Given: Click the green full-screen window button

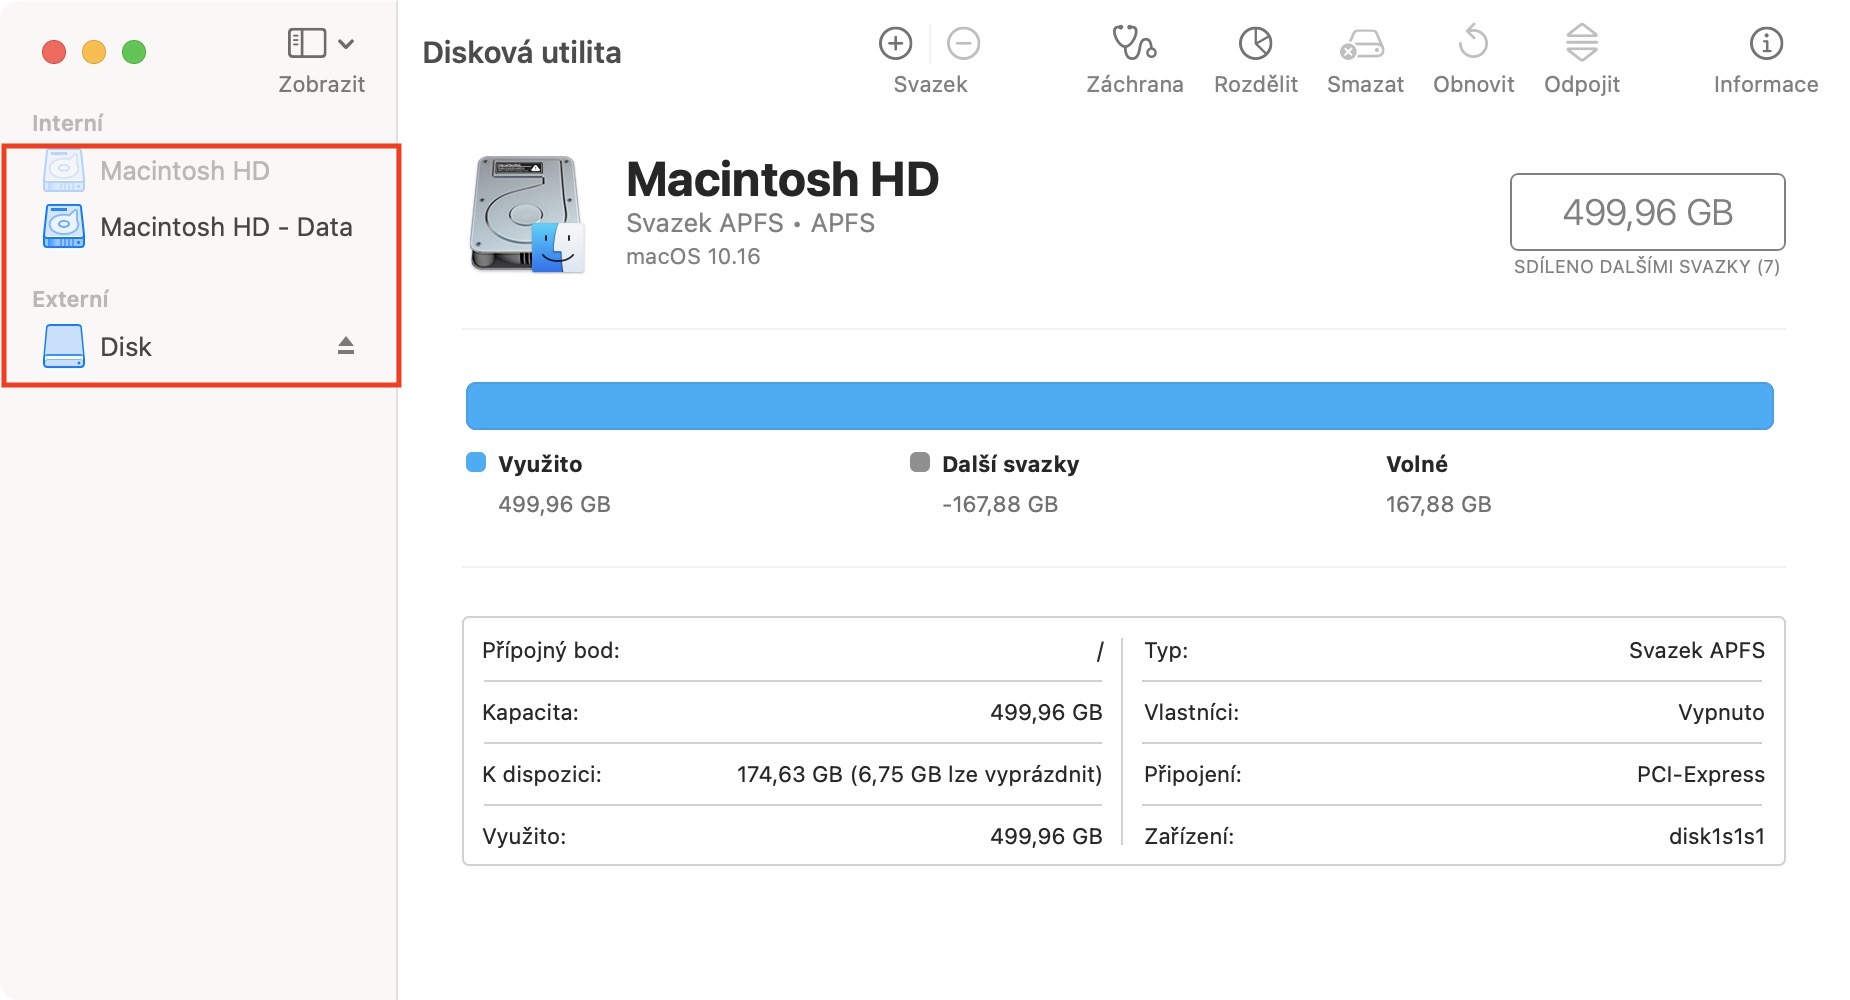Looking at the screenshot, I should [x=134, y=52].
